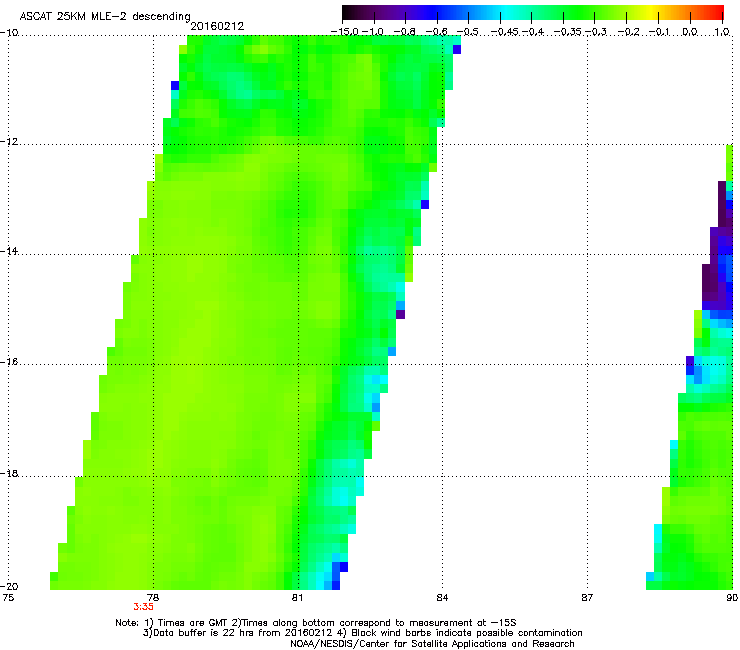Screen dimensions: 740x650
Task: Click the latitude axis label '-16'
Action: [9, 362]
